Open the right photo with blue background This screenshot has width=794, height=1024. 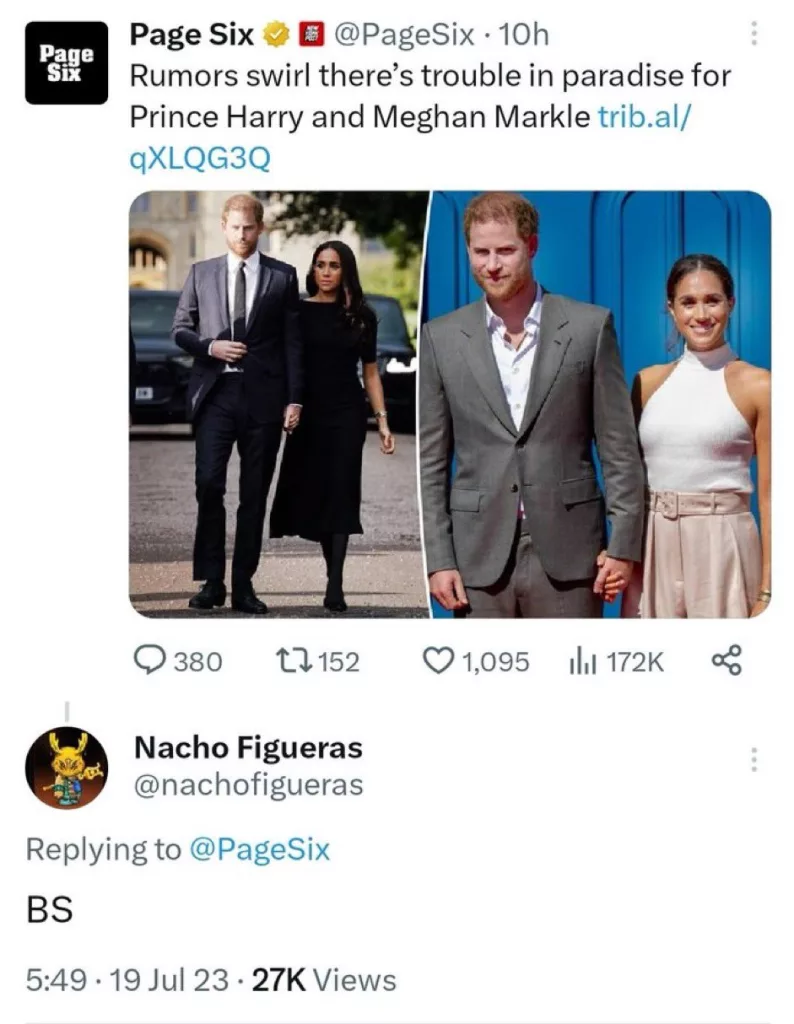click(600, 404)
